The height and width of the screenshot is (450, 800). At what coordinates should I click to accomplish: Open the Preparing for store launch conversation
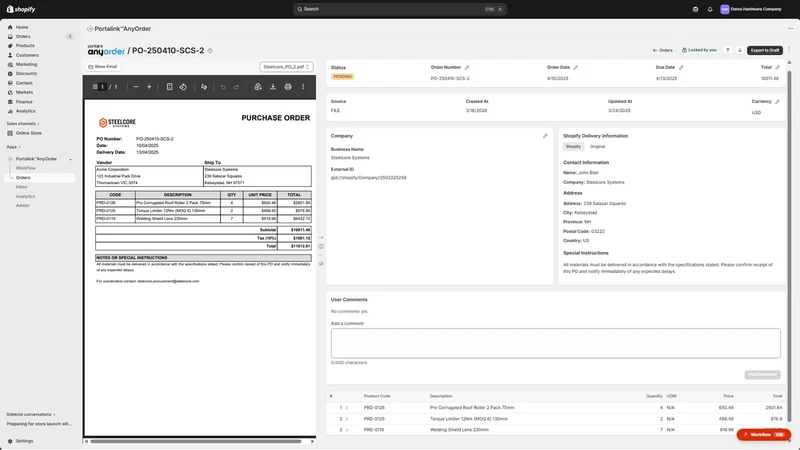click(x=39, y=424)
